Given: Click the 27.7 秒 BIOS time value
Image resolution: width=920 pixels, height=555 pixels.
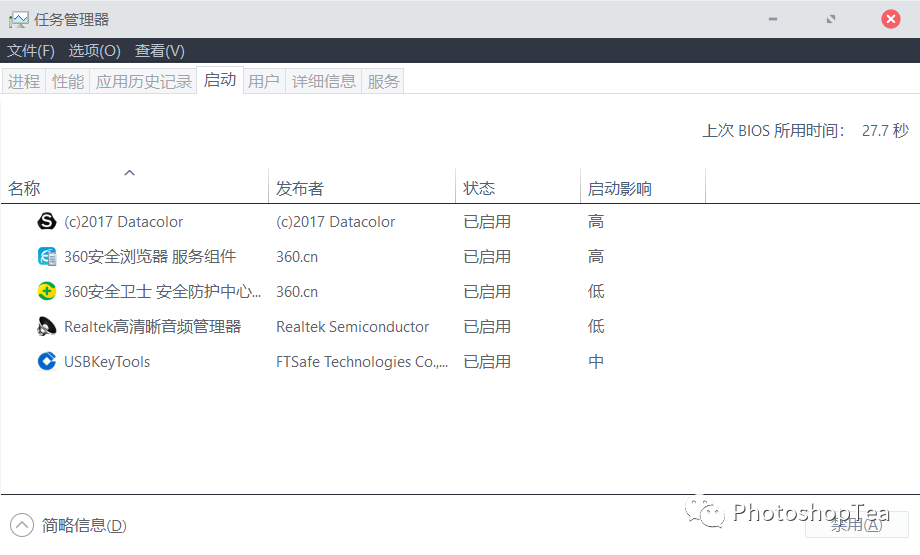Looking at the screenshot, I should (885, 130).
